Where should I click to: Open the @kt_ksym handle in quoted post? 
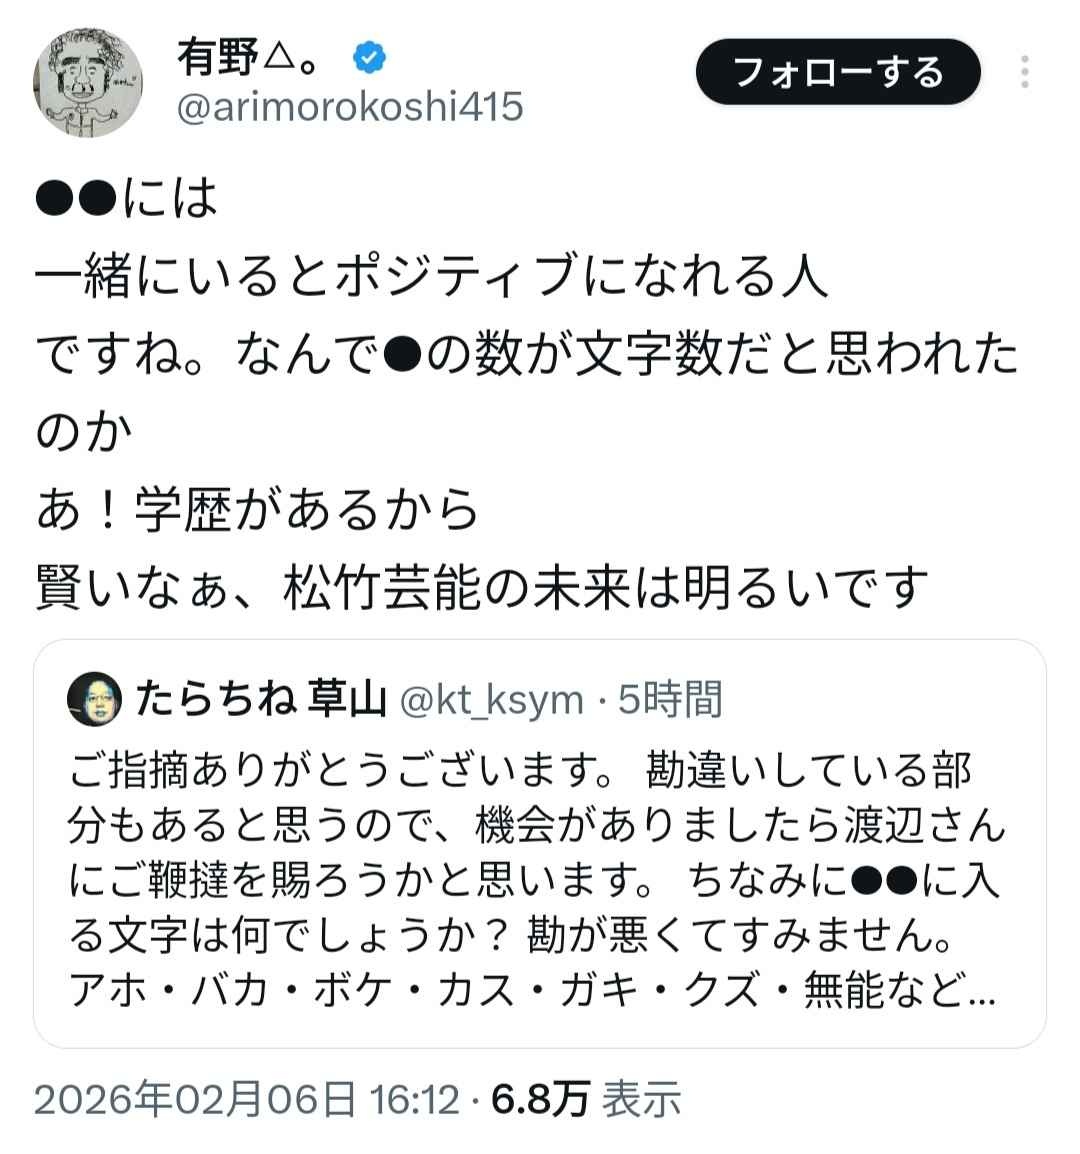click(x=491, y=700)
